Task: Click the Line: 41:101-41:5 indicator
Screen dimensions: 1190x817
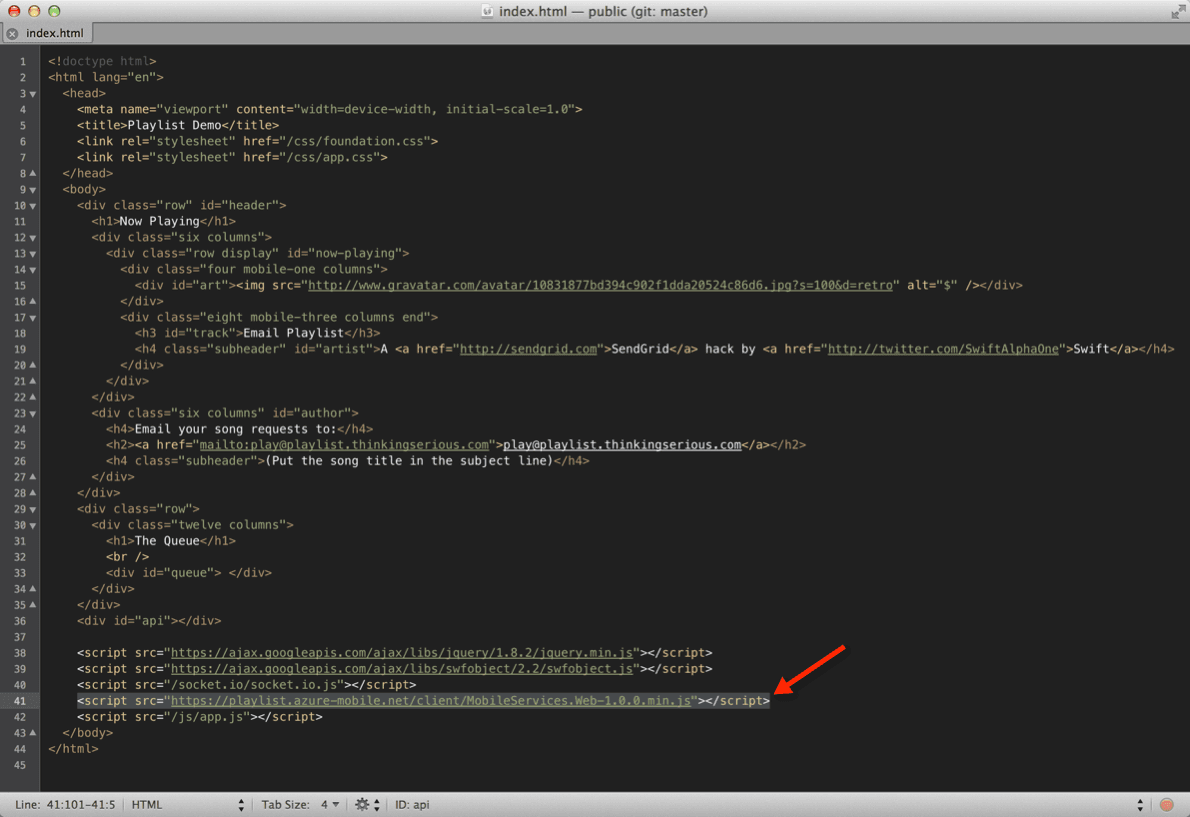Action: 65,803
